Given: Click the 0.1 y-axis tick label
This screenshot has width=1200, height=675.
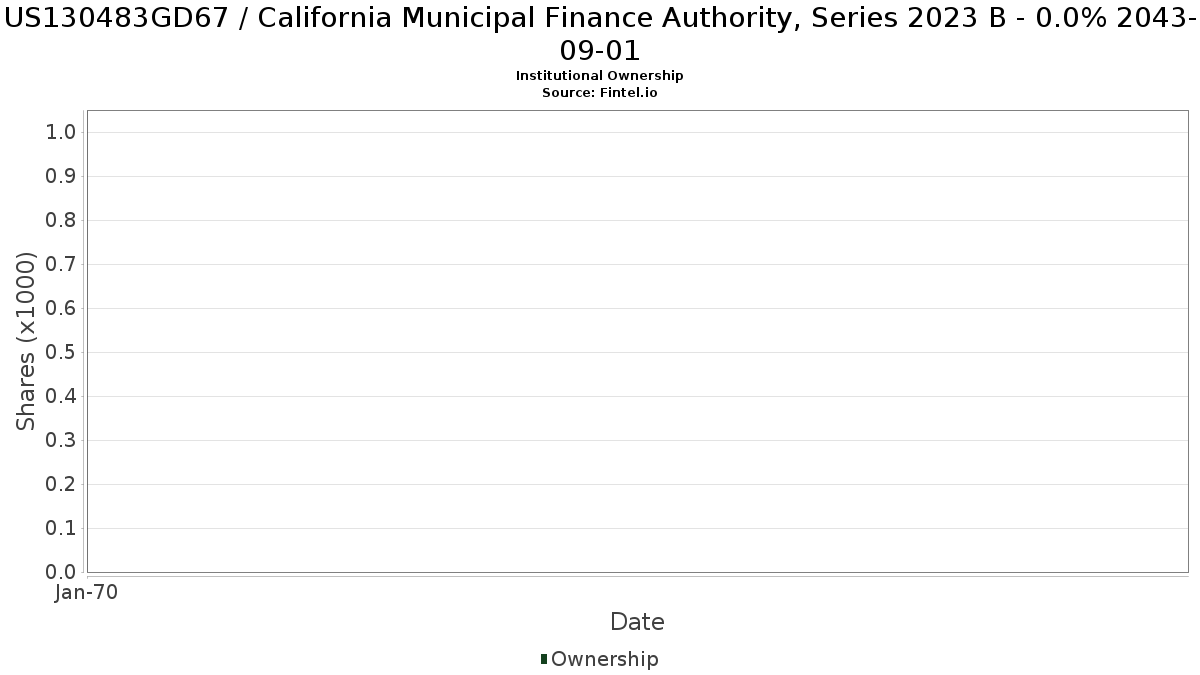Looking at the screenshot, I should pos(61,528).
